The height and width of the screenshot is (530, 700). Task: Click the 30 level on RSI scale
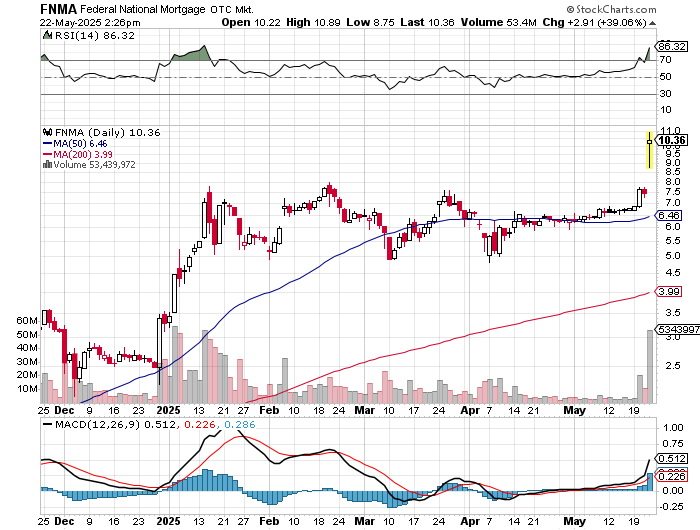click(666, 93)
